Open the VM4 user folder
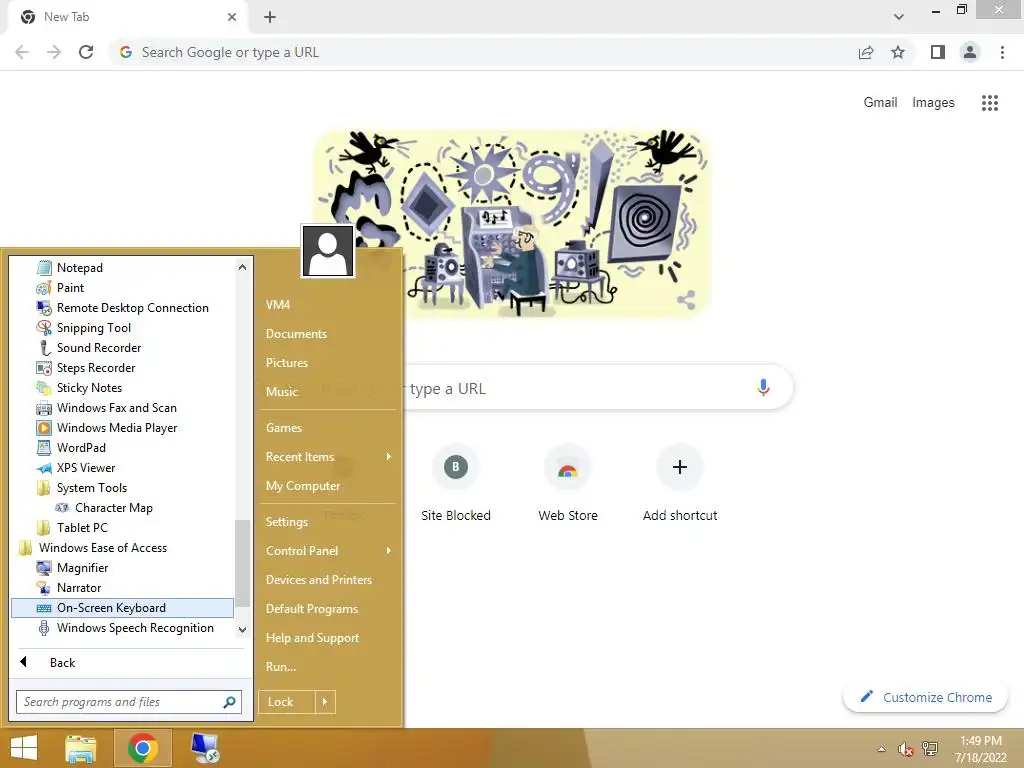Image resolution: width=1024 pixels, height=768 pixels. (x=278, y=305)
